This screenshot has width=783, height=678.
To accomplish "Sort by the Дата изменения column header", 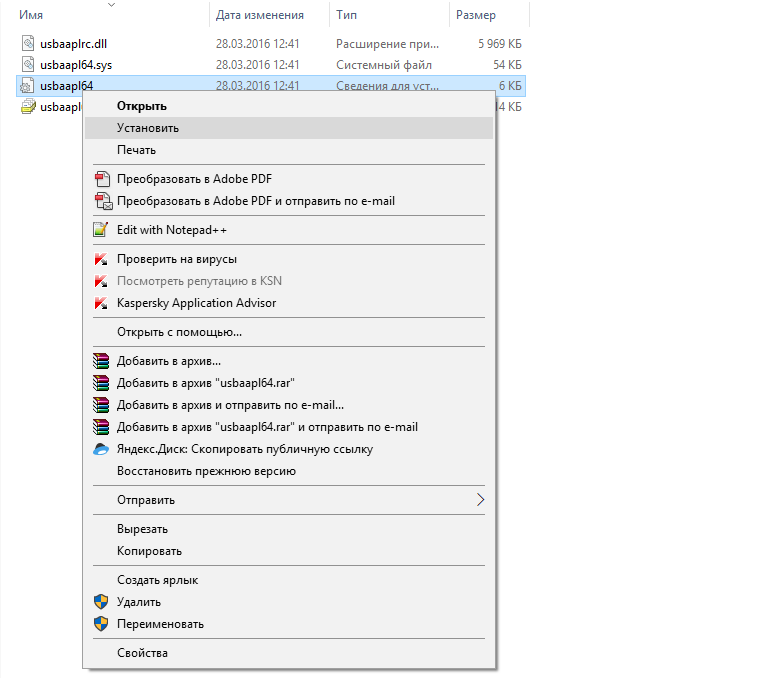I will coord(259,15).
